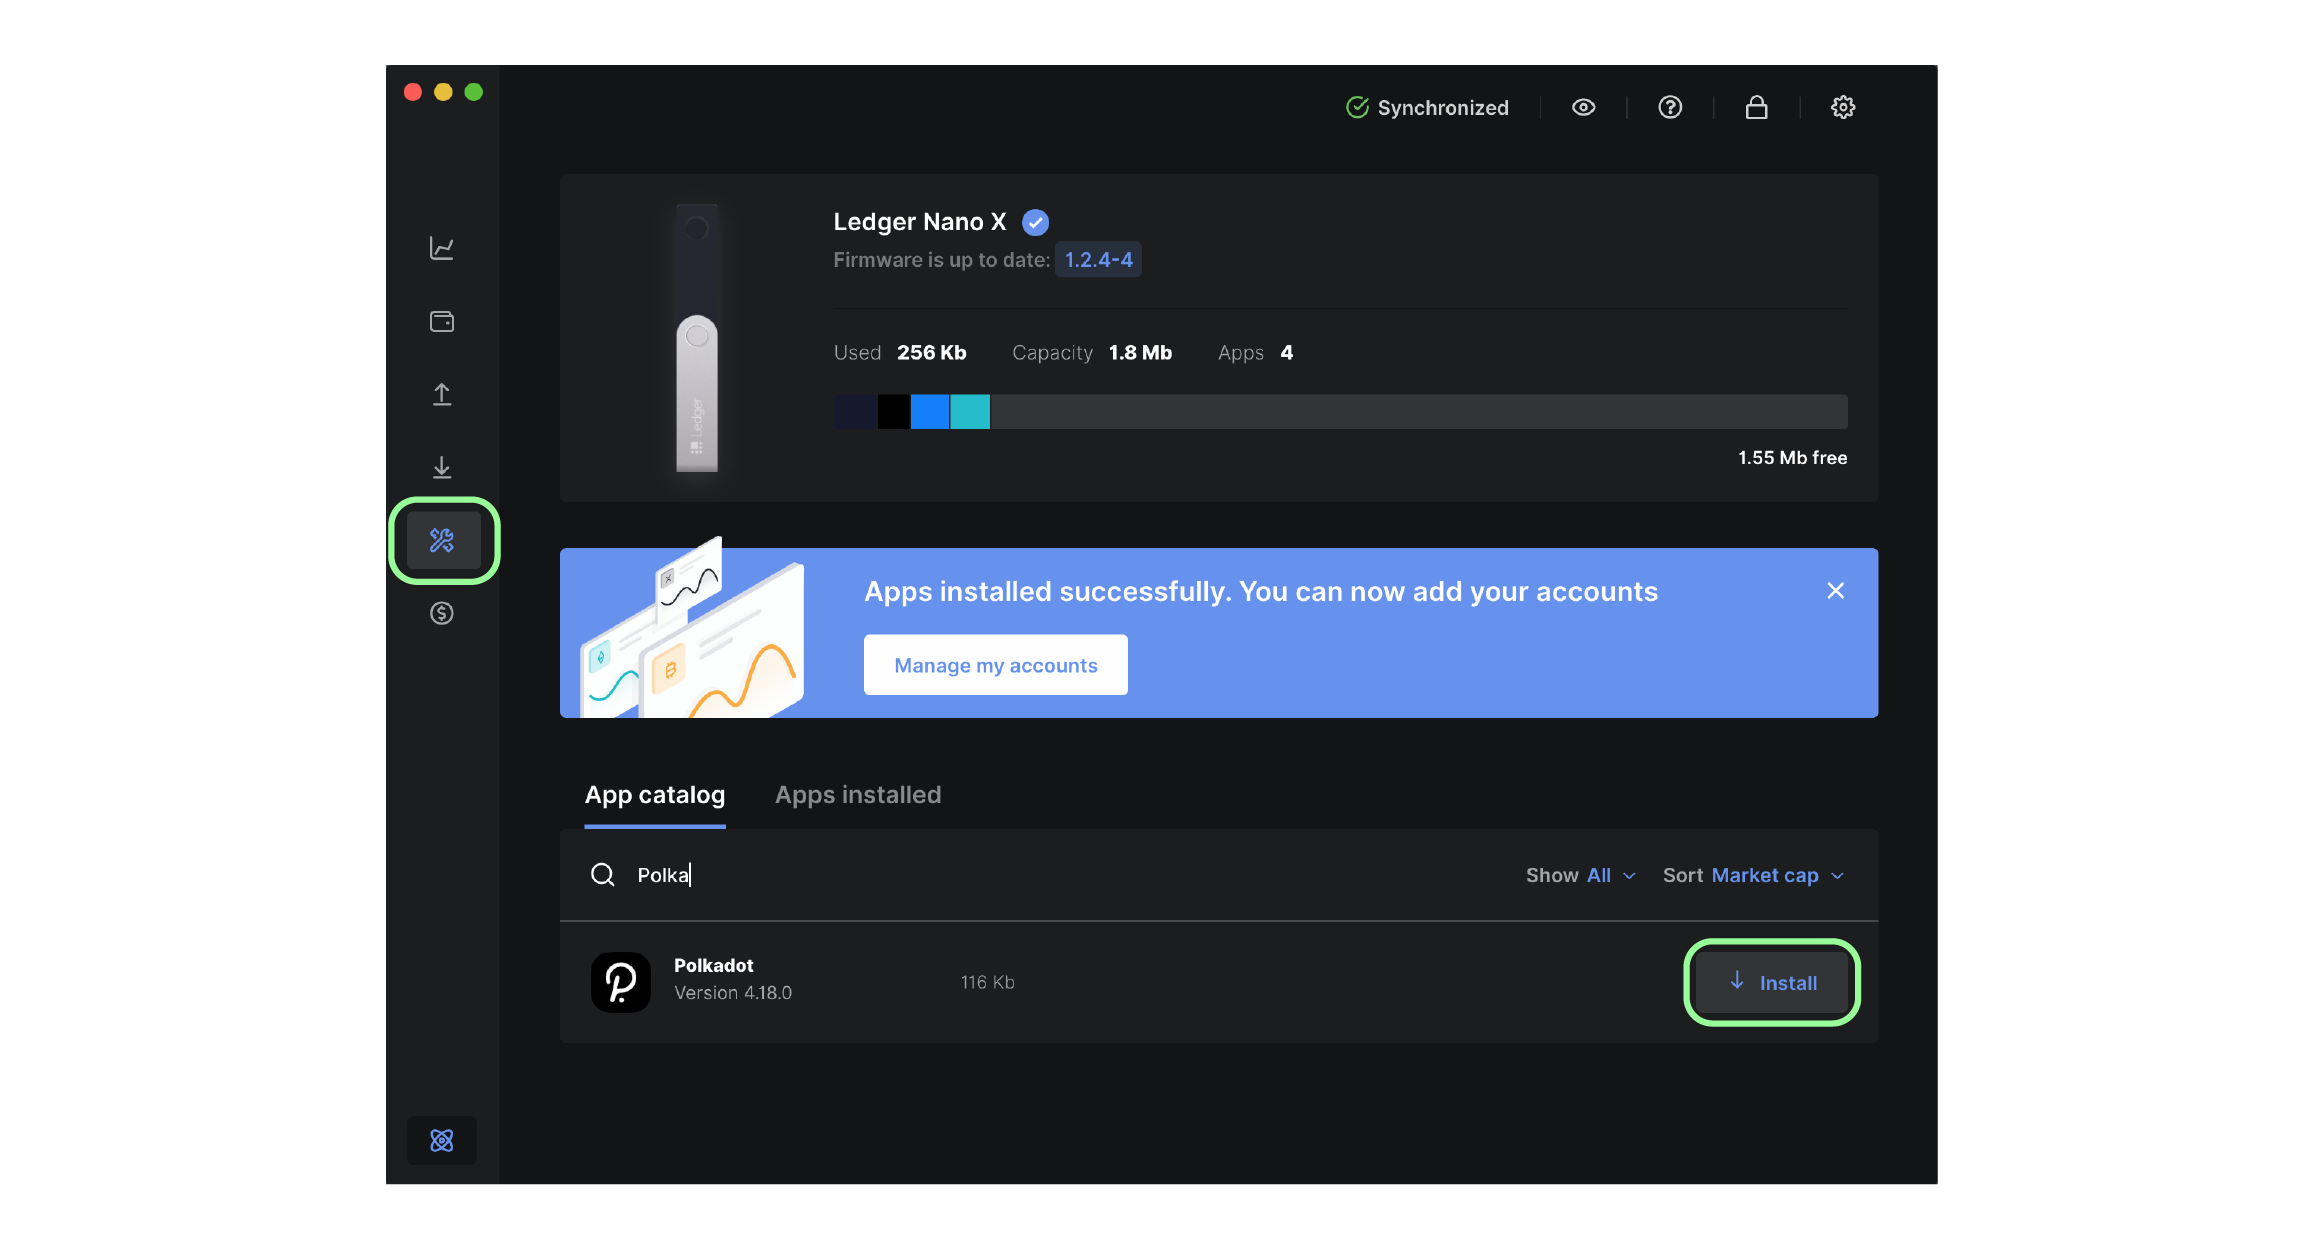This screenshot has height=1250, width=2324.
Task: Click the Polkadot 116 Kb size text
Action: pos(987,982)
